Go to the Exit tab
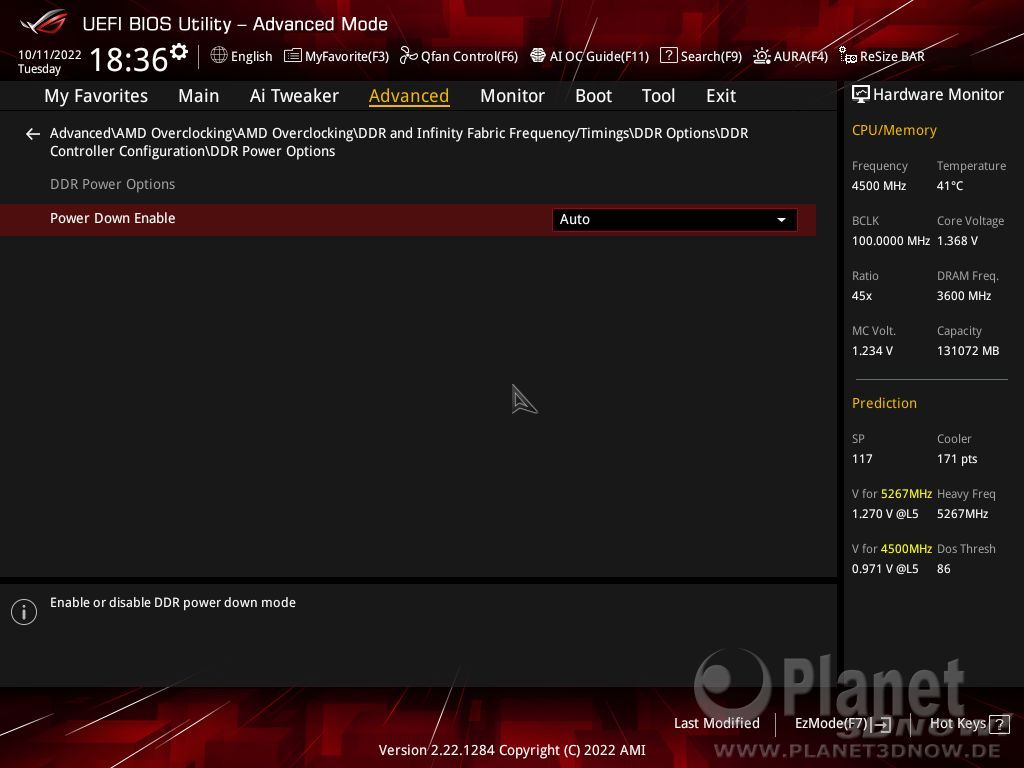The image size is (1024, 768). pyautogui.click(x=721, y=96)
